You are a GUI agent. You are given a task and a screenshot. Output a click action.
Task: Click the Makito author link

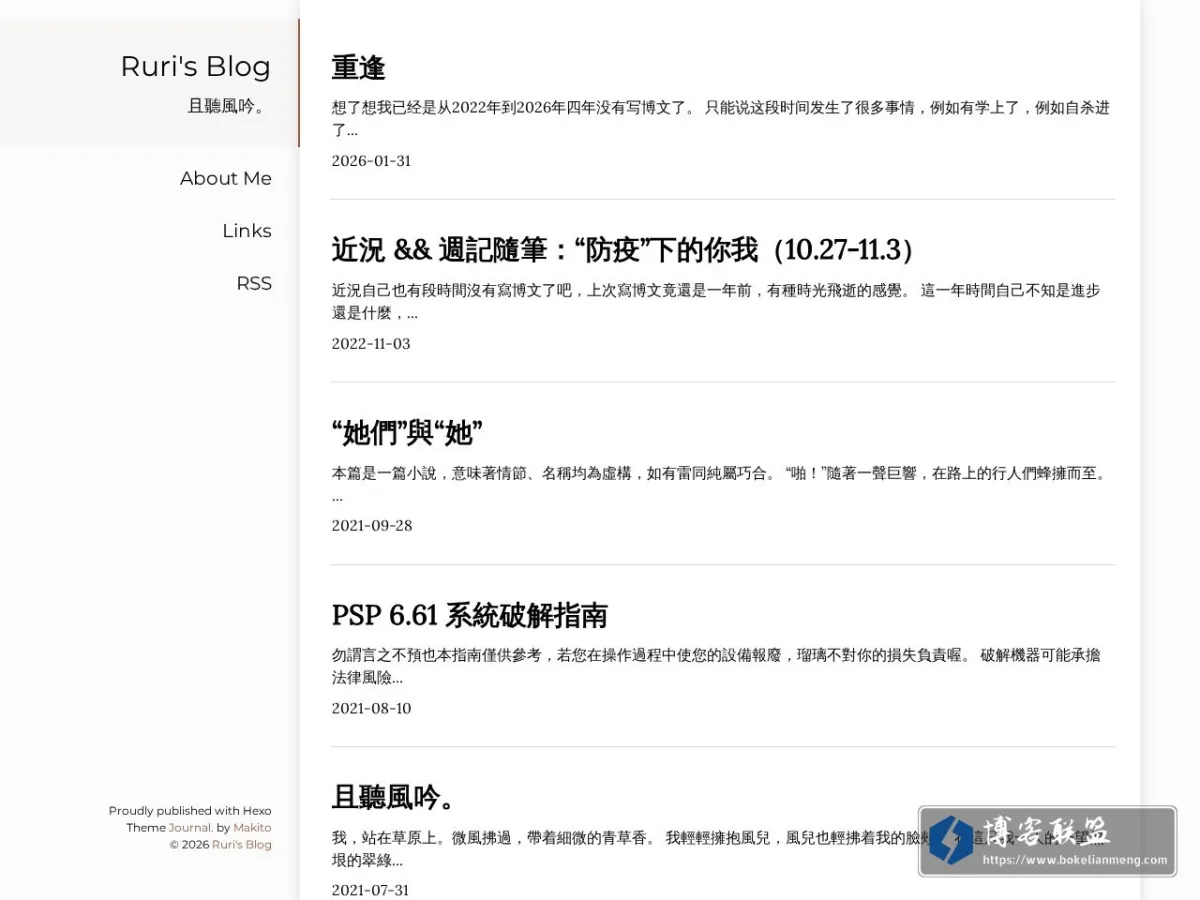pyautogui.click(x=252, y=828)
